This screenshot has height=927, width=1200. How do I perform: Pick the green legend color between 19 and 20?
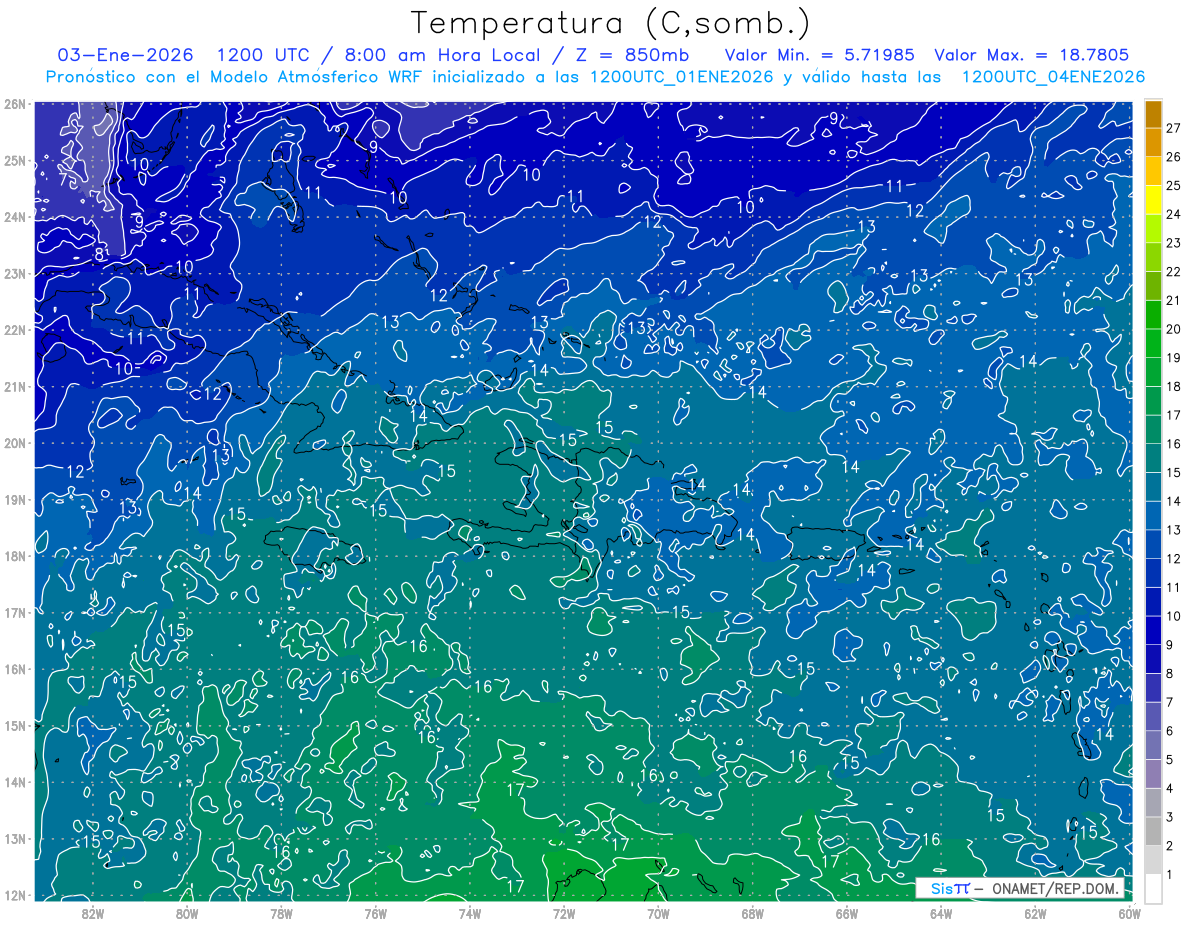click(x=1153, y=343)
